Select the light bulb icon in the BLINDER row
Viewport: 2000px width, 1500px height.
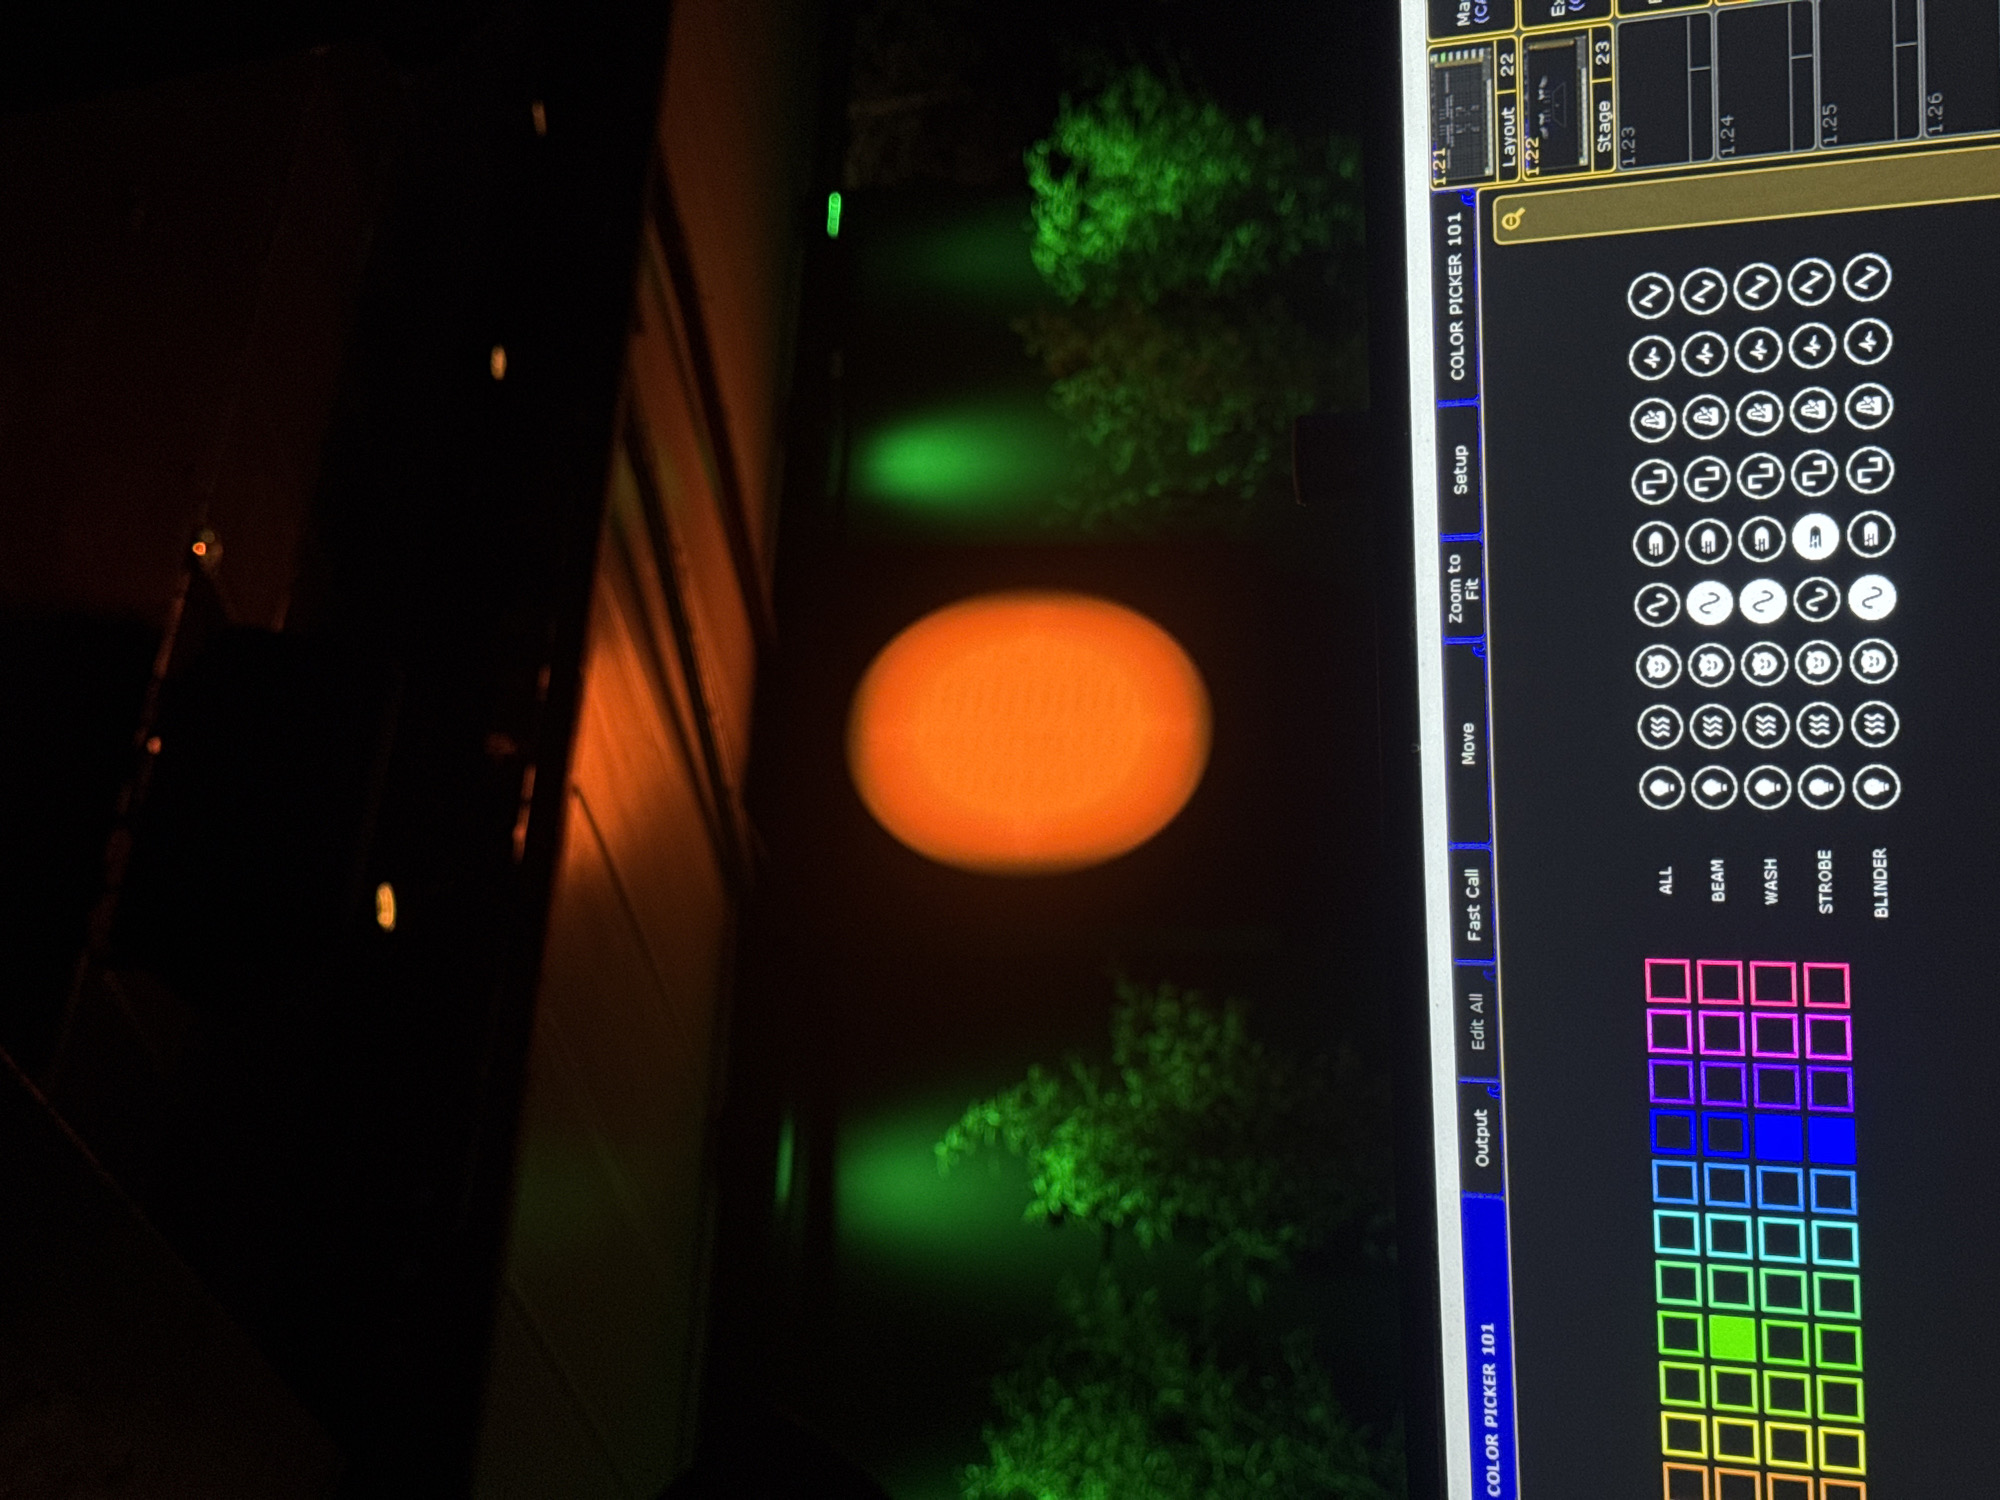1876,787
